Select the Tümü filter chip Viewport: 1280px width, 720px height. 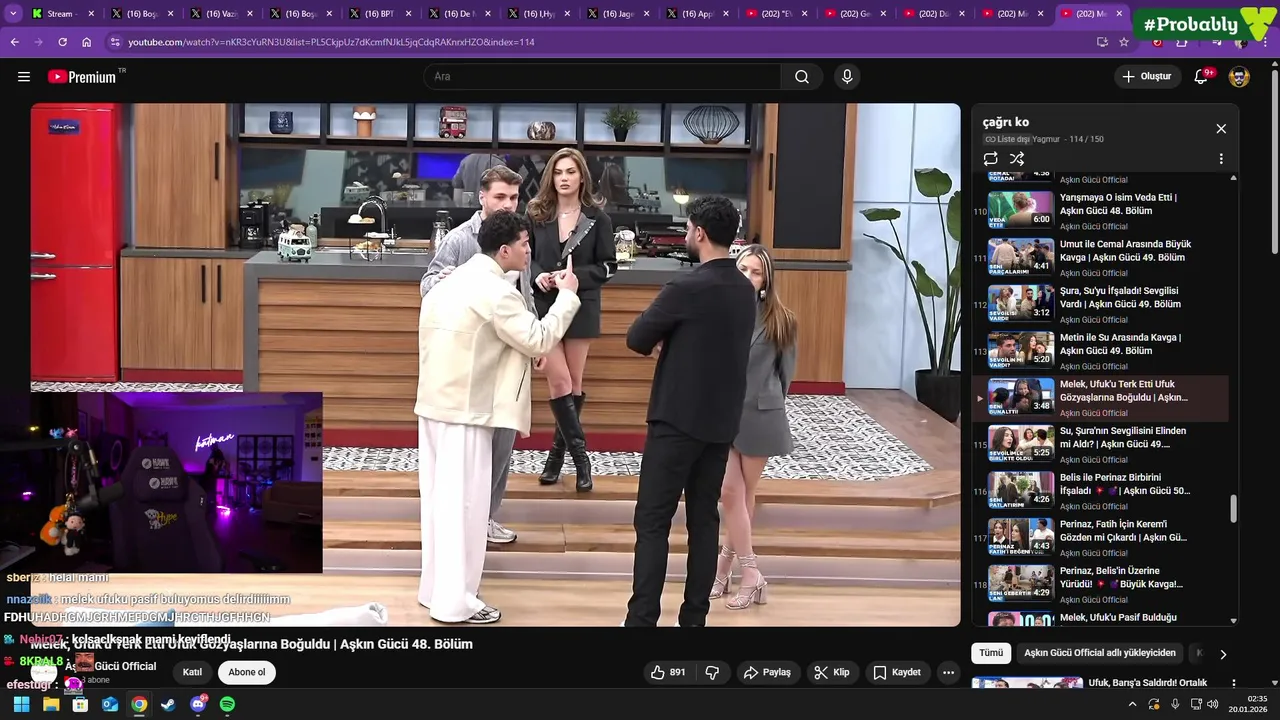[x=991, y=653]
